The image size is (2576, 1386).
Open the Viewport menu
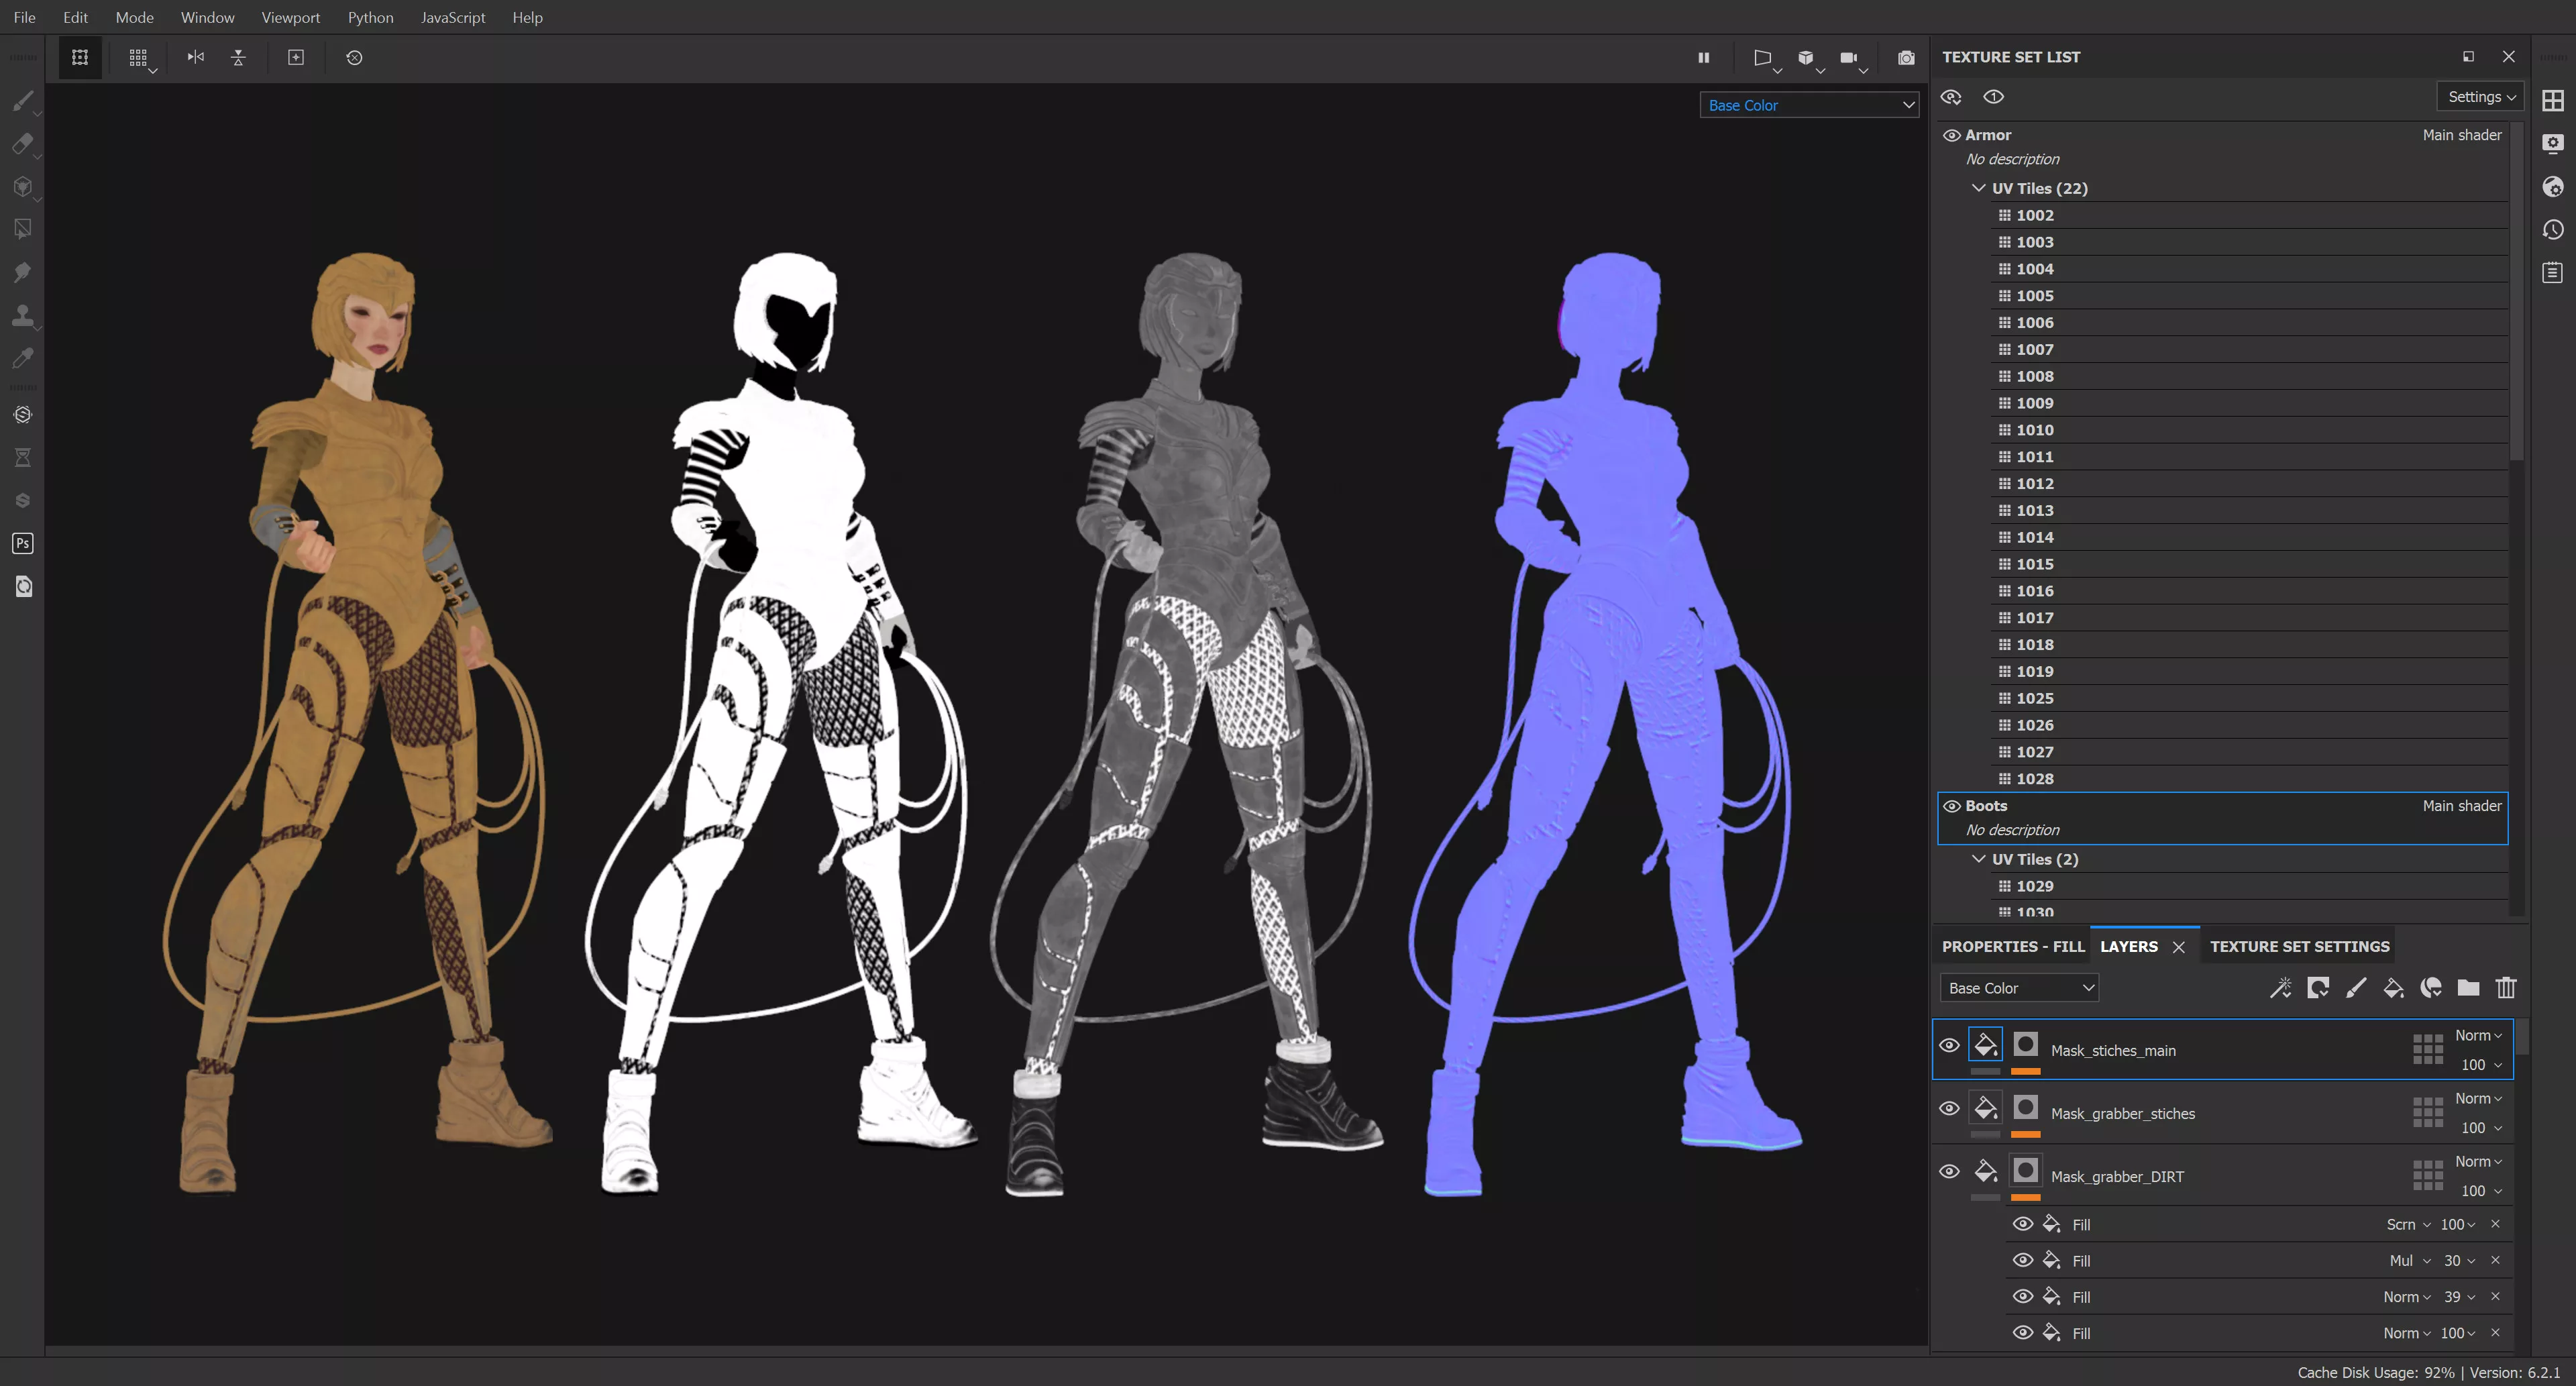(x=290, y=17)
